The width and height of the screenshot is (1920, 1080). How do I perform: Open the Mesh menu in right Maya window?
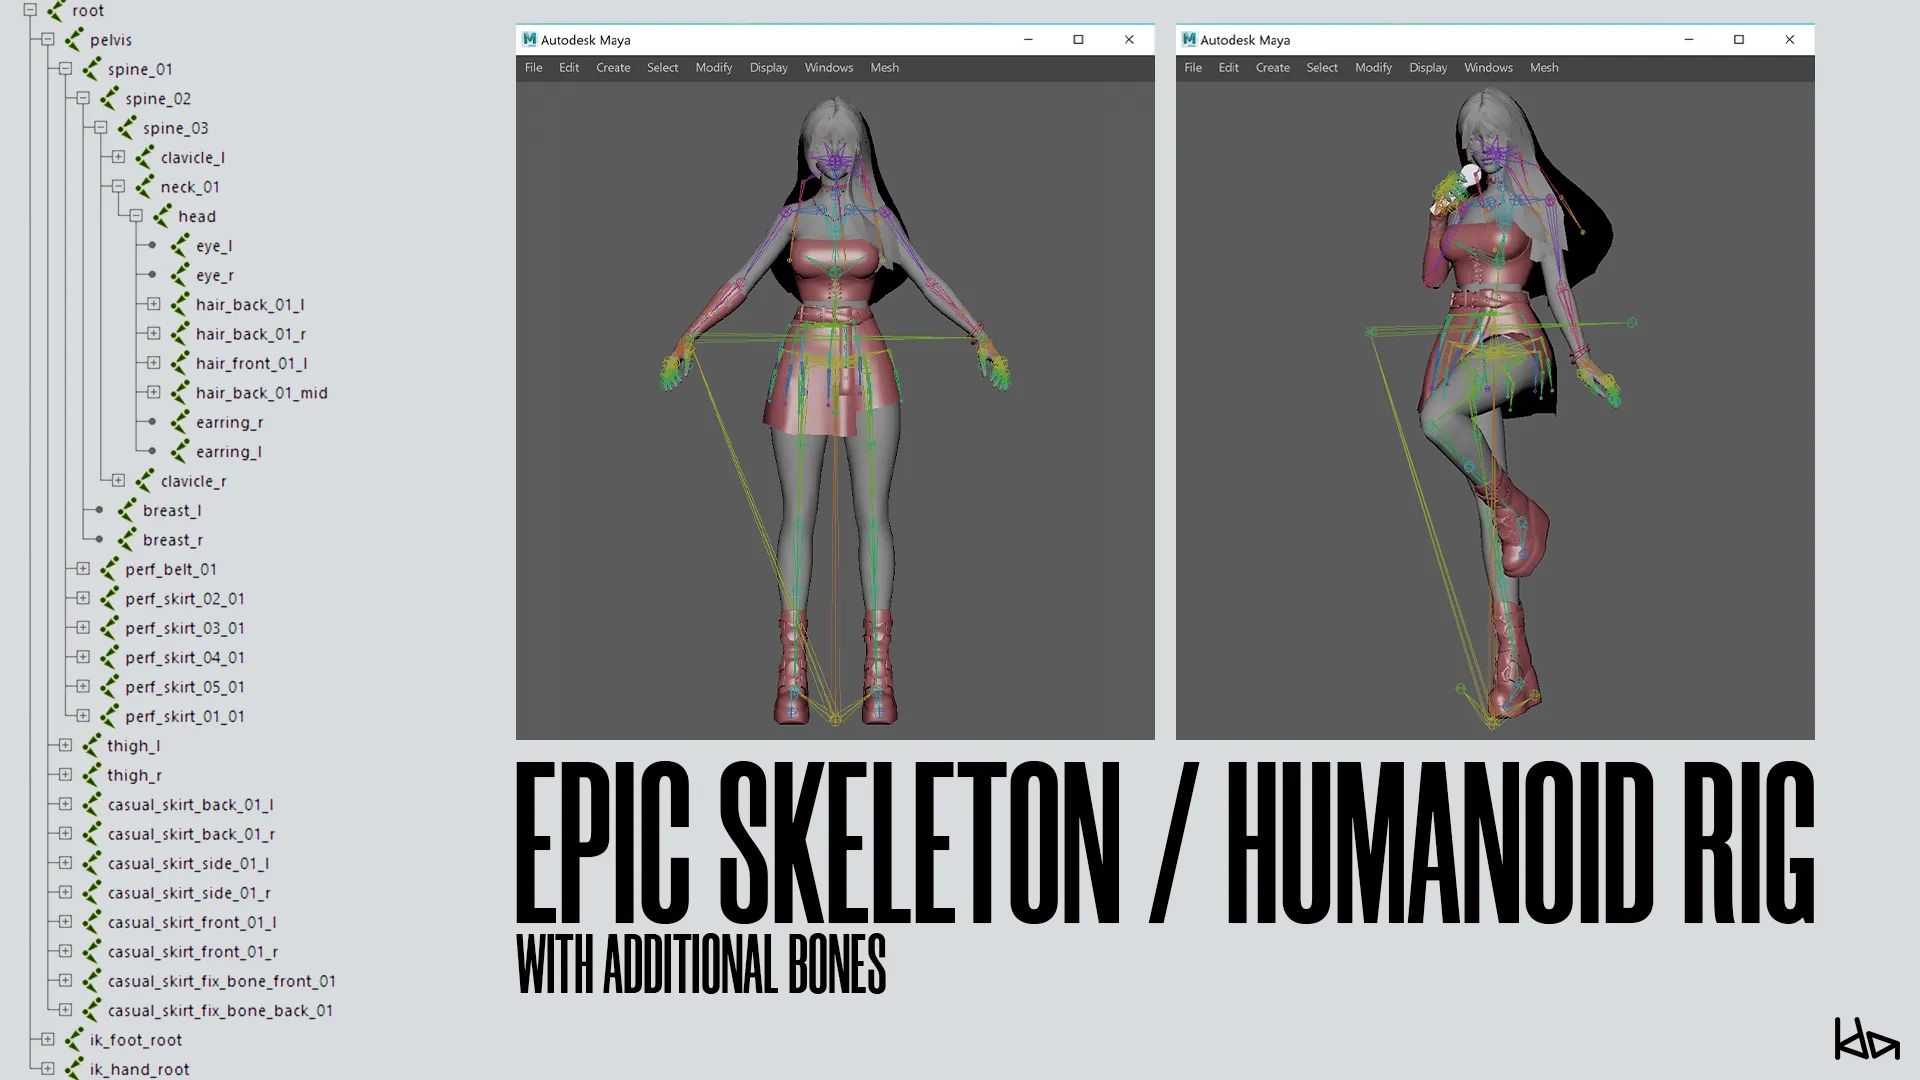(1544, 67)
